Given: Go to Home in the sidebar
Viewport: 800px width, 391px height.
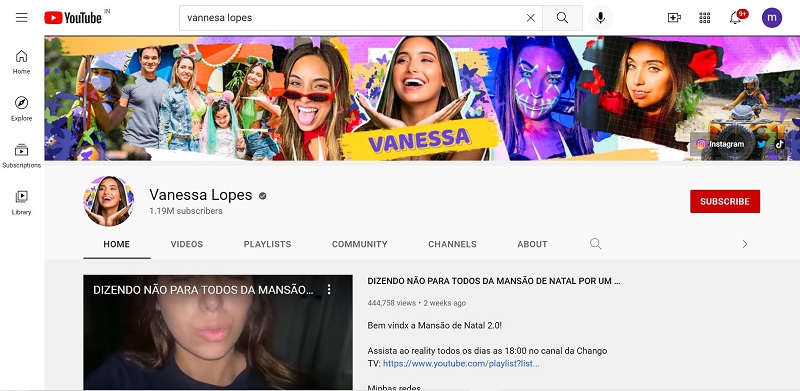Looking at the screenshot, I should click(21, 62).
